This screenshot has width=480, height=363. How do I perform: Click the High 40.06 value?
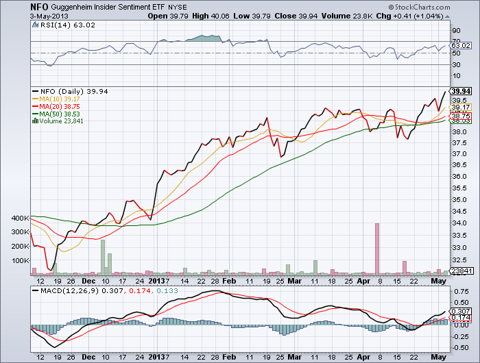[x=211, y=16]
